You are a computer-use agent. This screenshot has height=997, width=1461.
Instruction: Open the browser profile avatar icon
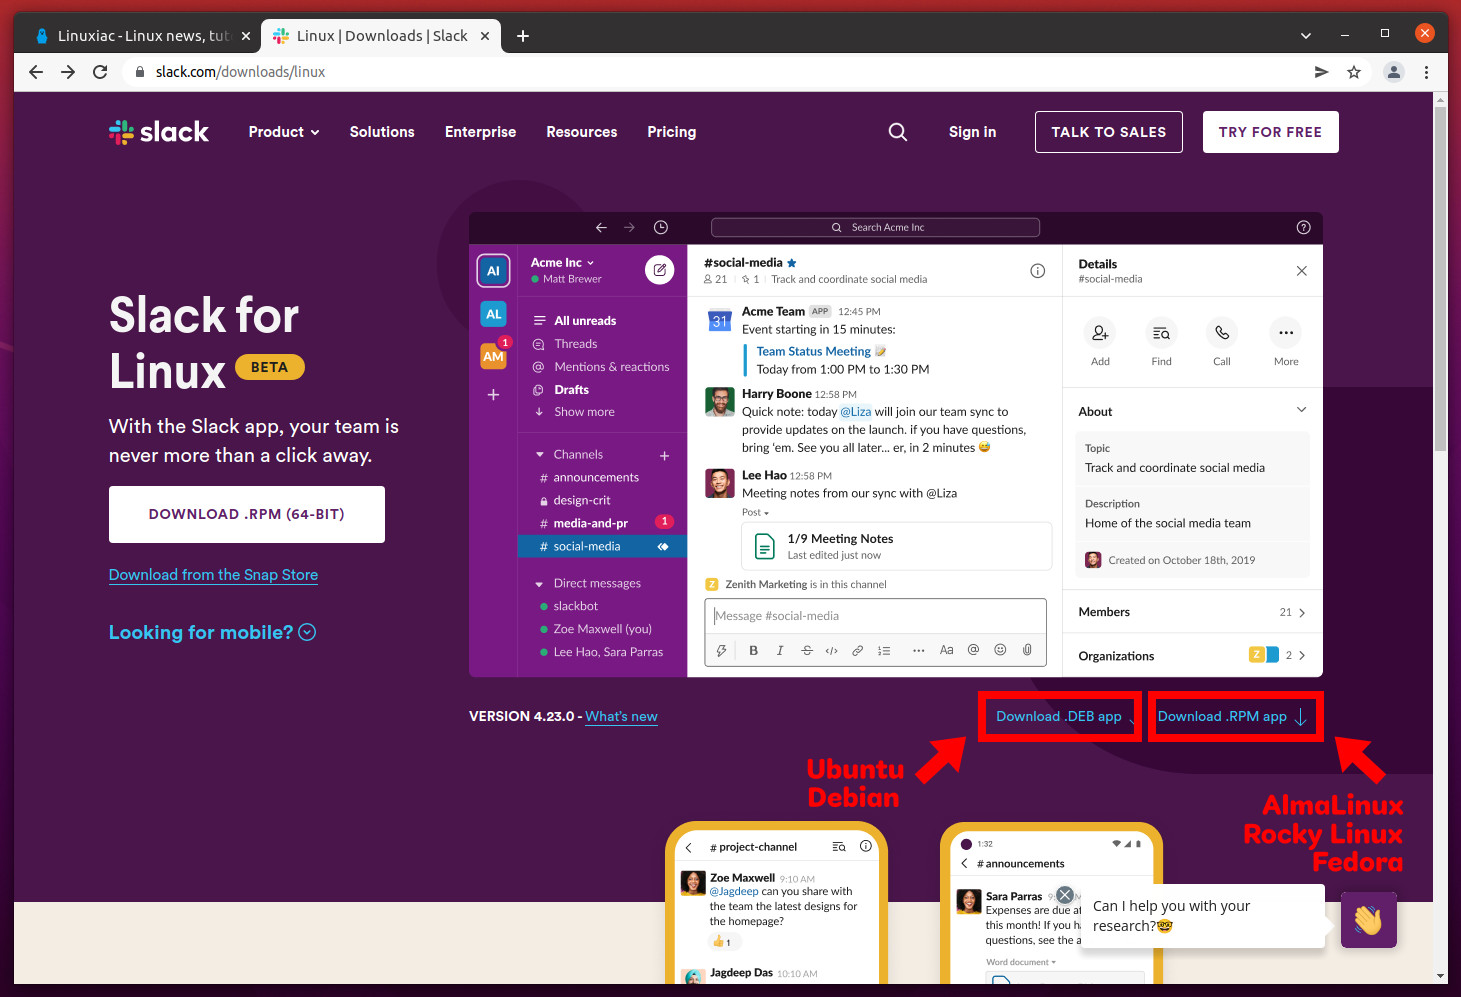(1393, 72)
